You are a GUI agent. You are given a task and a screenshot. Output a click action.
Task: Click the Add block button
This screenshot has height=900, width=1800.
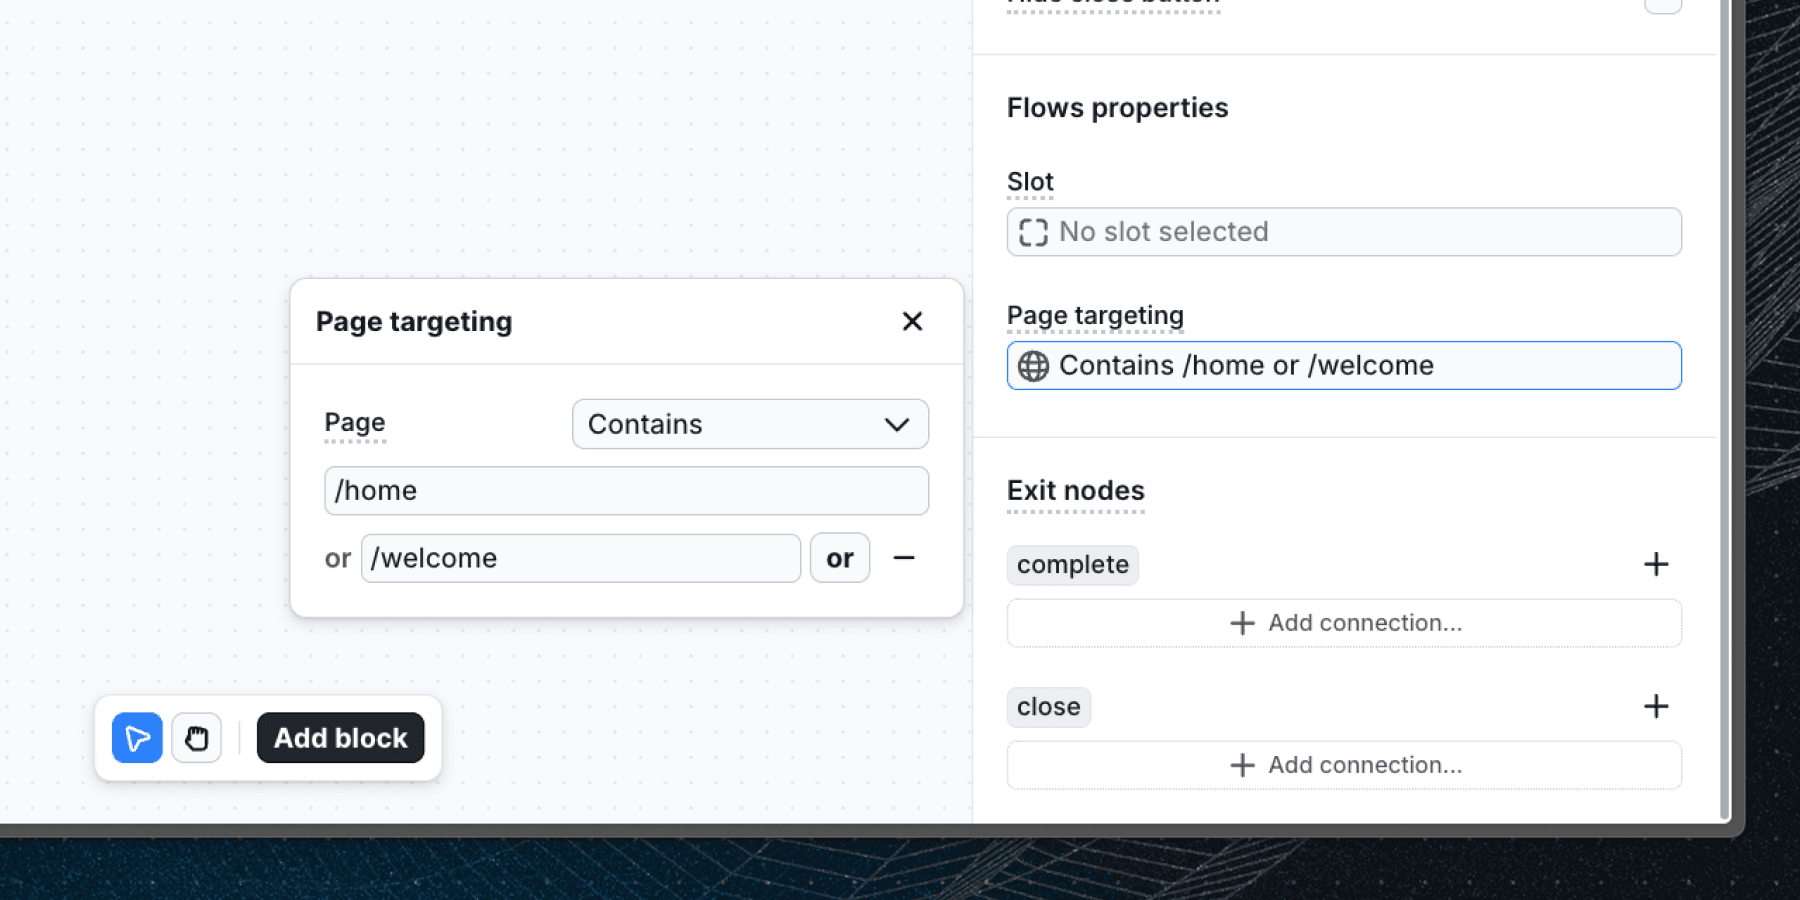click(341, 738)
